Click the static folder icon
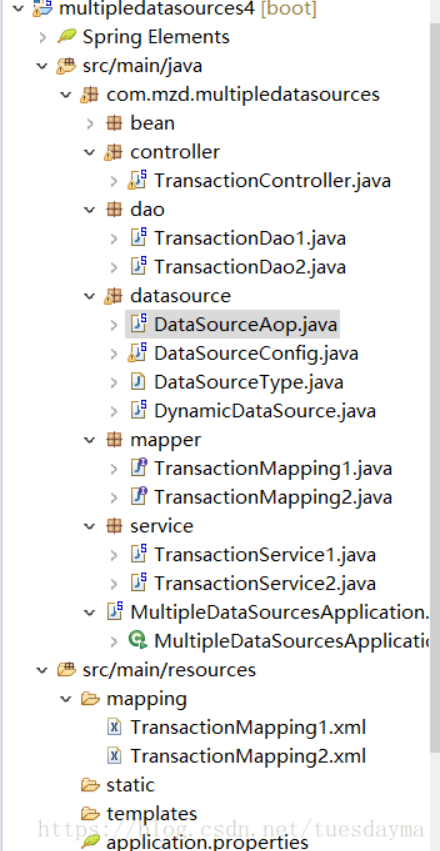The width and height of the screenshot is (440, 851). [90, 785]
